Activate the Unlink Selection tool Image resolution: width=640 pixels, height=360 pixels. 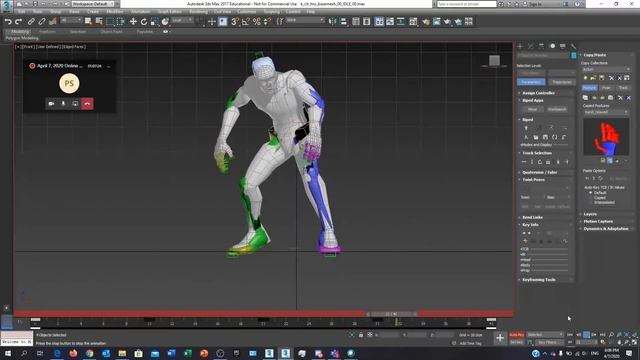tap(42, 22)
